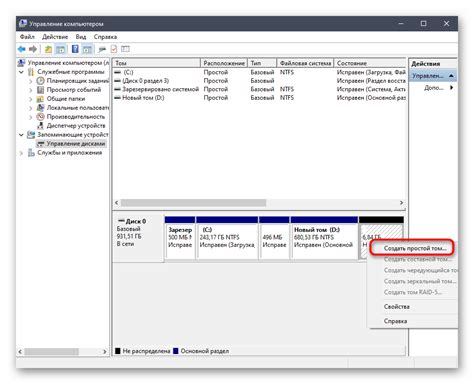Expand the Просмотр событий node

(31, 90)
